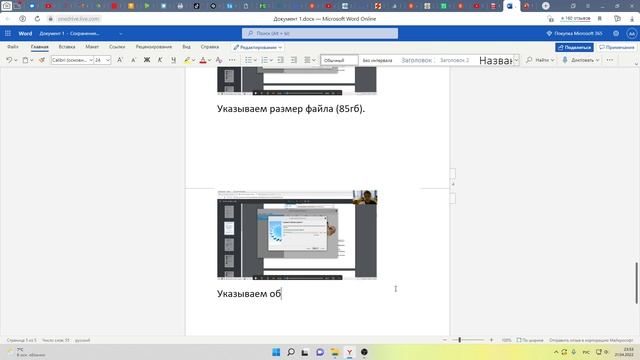Increase font size with the larger A

(120, 60)
